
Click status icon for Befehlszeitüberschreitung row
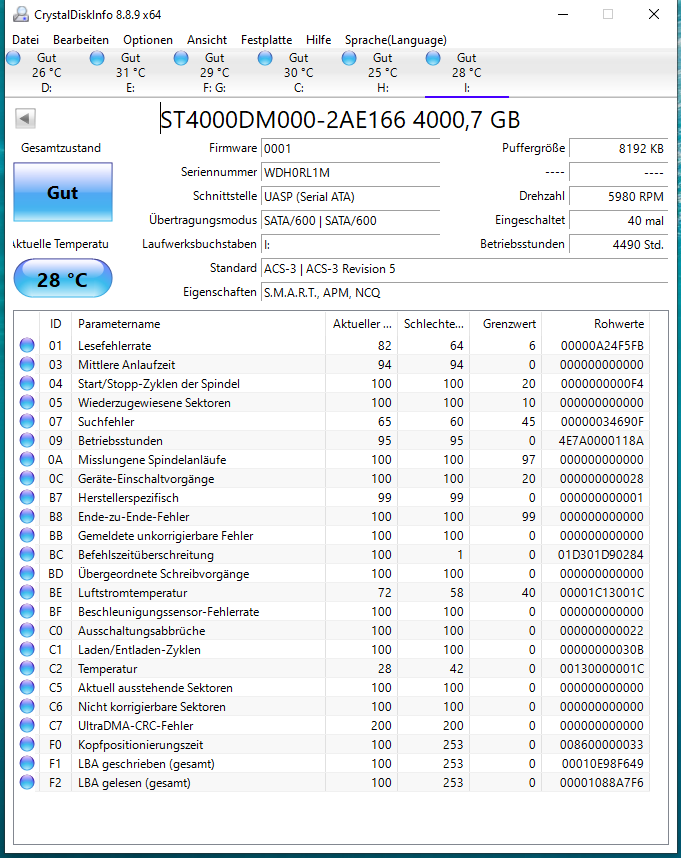coord(27,554)
